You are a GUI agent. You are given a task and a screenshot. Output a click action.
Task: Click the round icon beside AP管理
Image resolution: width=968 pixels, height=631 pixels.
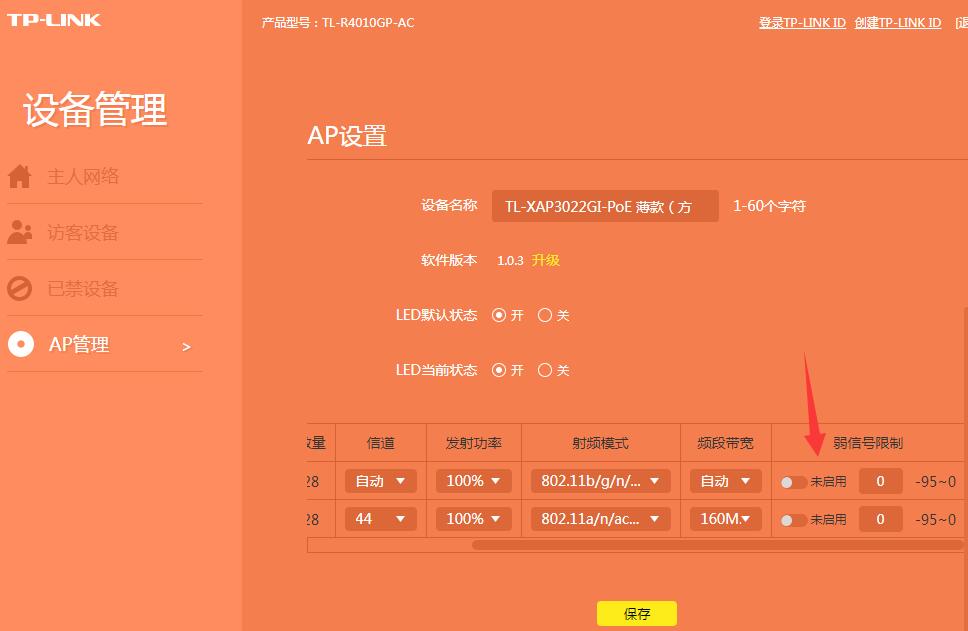(21, 344)
